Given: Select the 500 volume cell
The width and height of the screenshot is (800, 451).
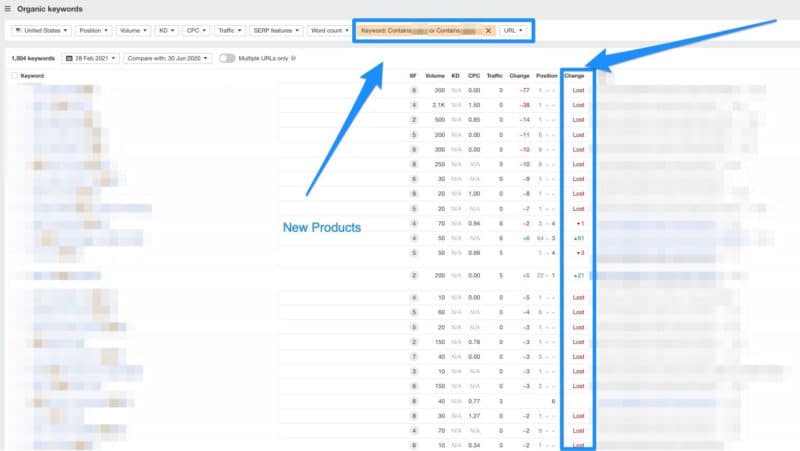Looking at the screenshot, I should [440, 120].
